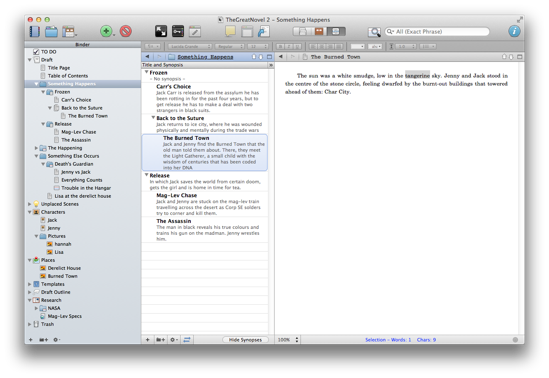Viewport: 549px width, 378px height.
Task: Open binder footer gear action menu
Action: tap(56, 340)
